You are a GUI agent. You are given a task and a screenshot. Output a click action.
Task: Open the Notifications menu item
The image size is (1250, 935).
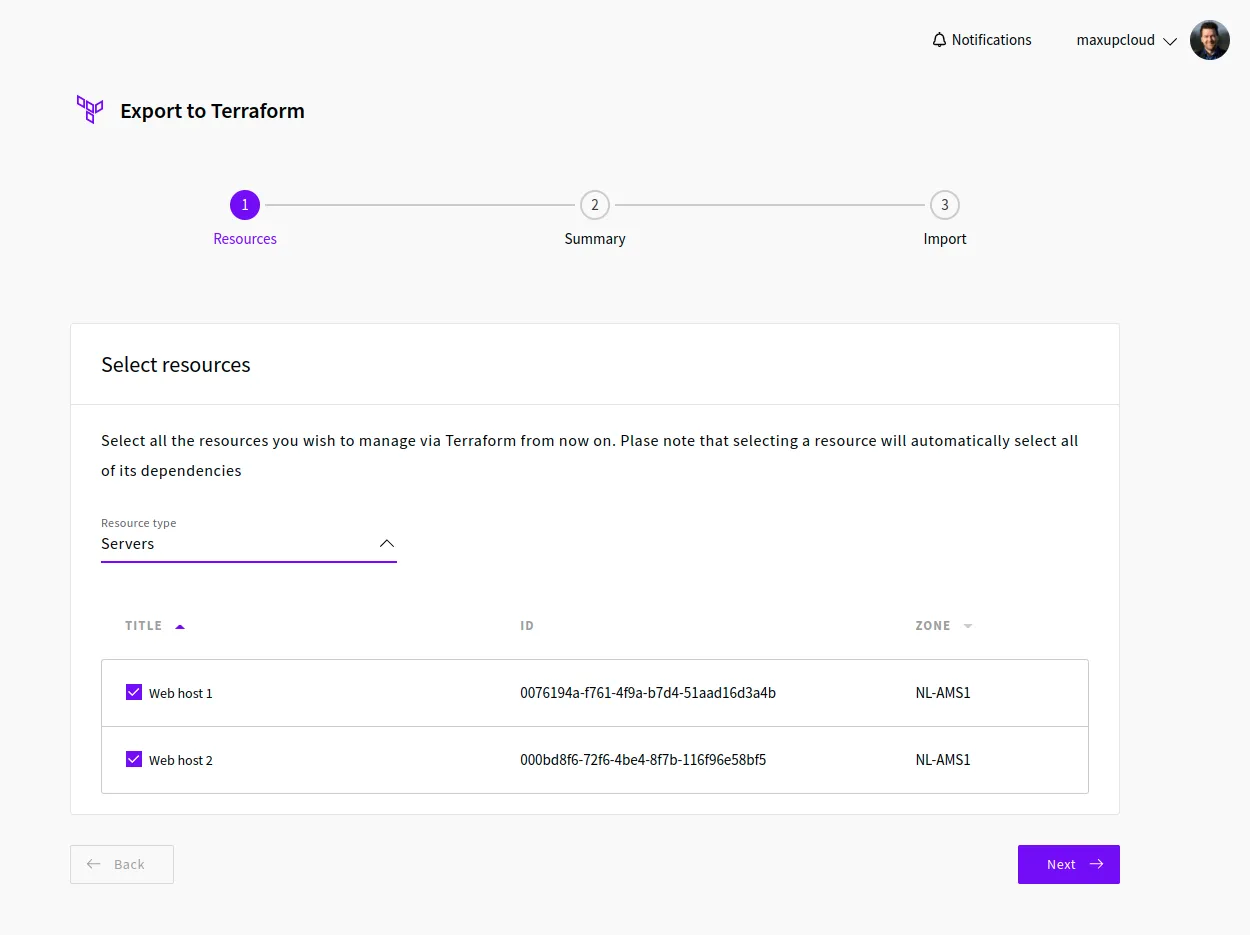[x=990, y=40]
